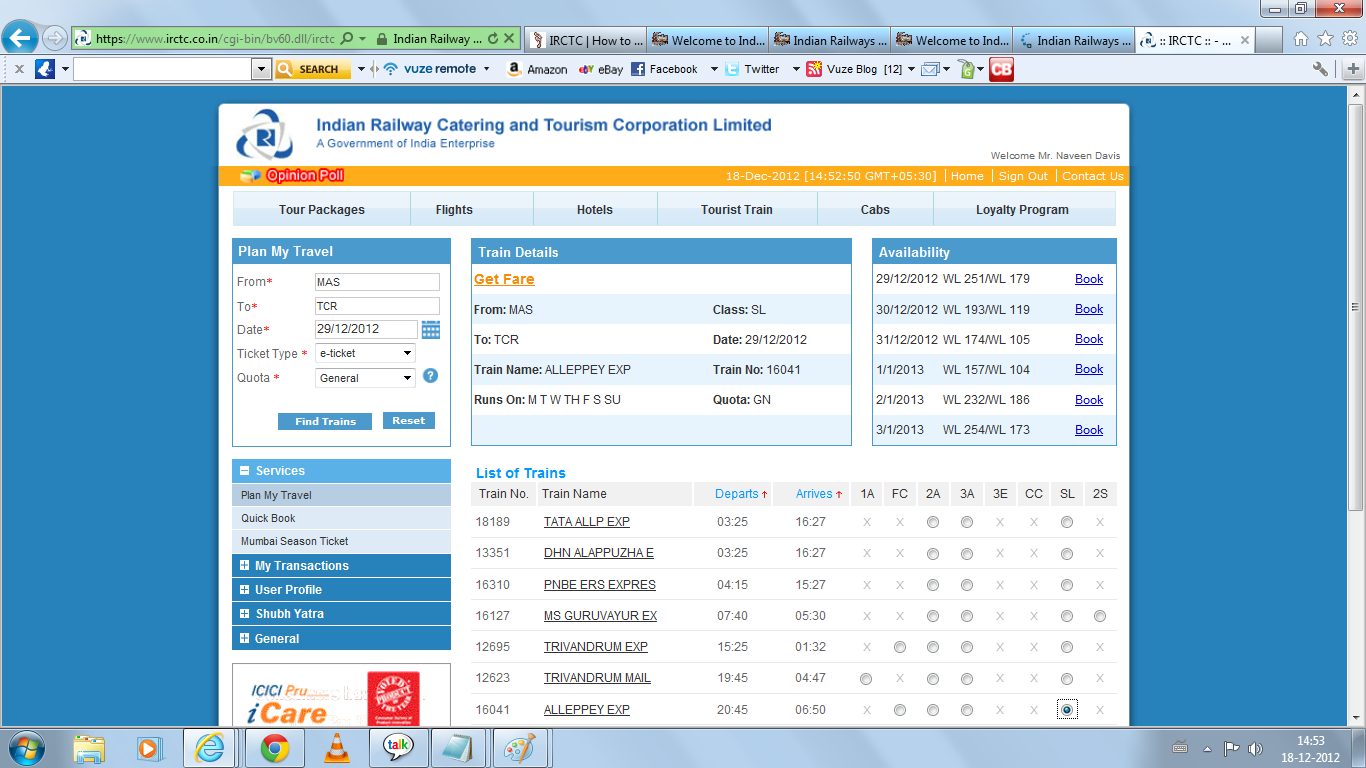
Task: Click the Amazon icon in the toolbar
Action: click(513, 69)
